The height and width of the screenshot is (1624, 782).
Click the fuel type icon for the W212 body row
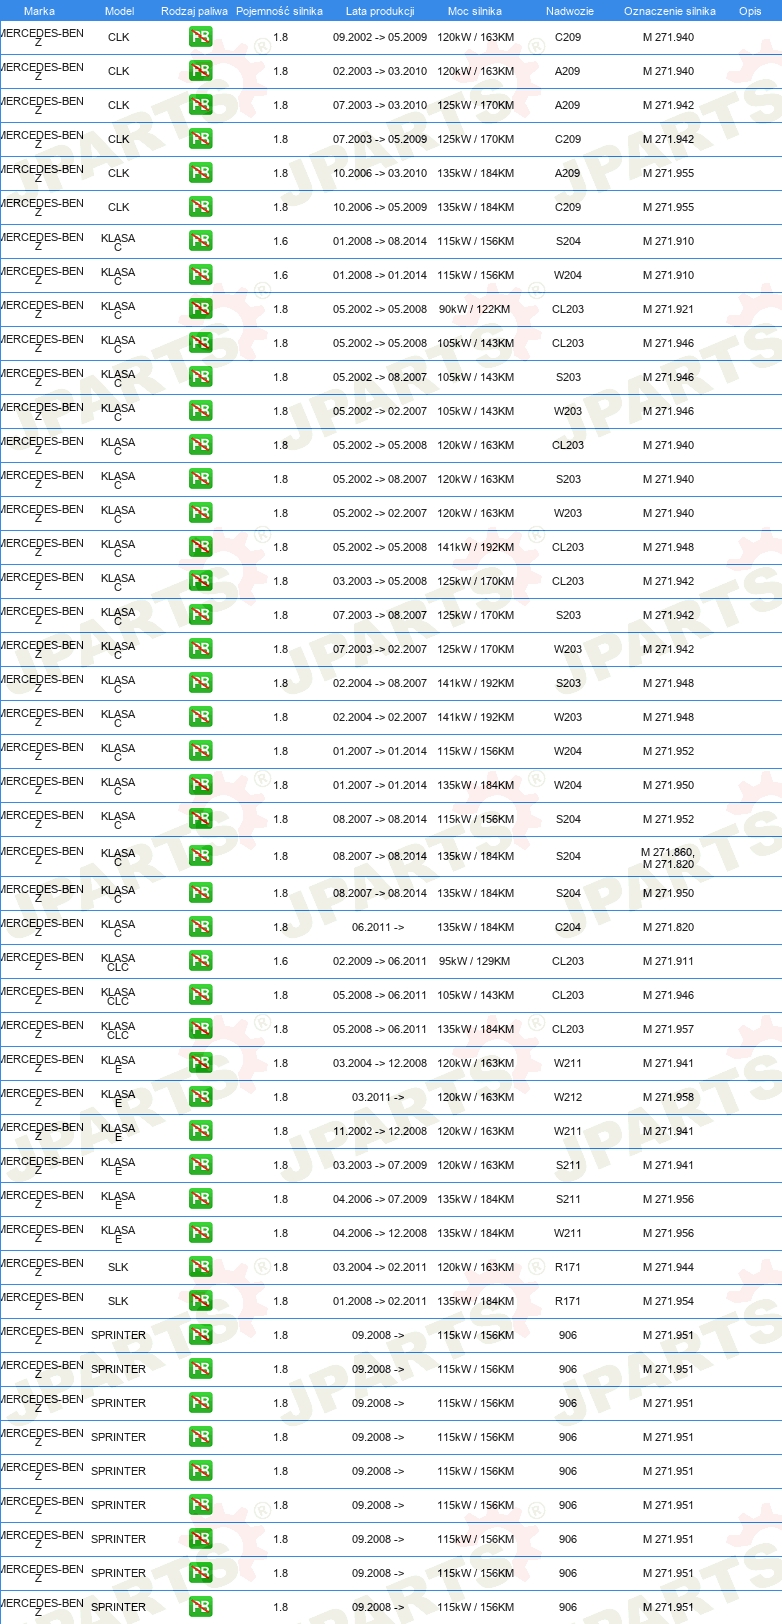[201, 1097]
